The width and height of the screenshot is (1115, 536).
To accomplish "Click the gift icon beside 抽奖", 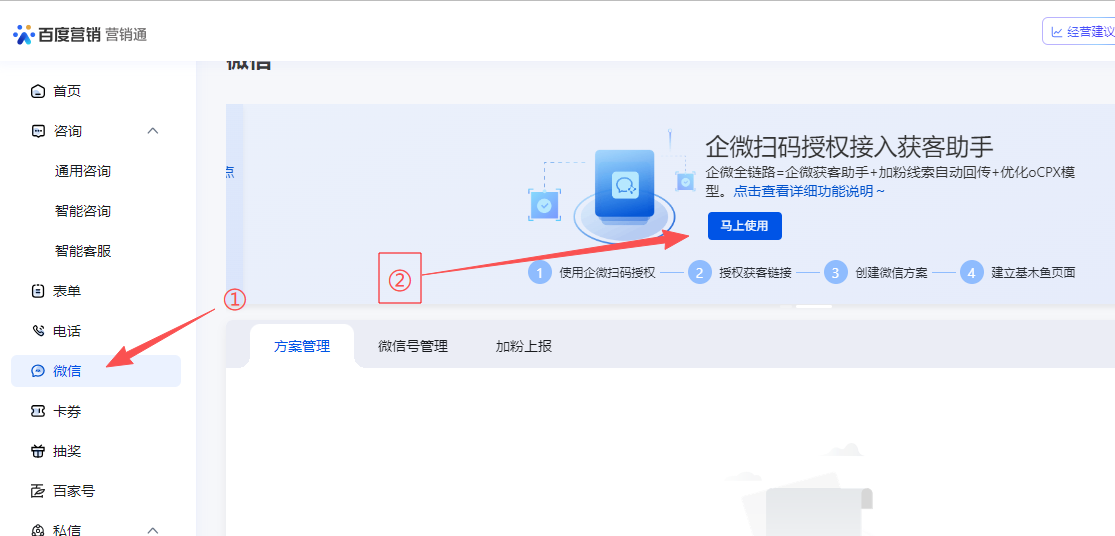I will pyautogui.click(x=38, y=451).
